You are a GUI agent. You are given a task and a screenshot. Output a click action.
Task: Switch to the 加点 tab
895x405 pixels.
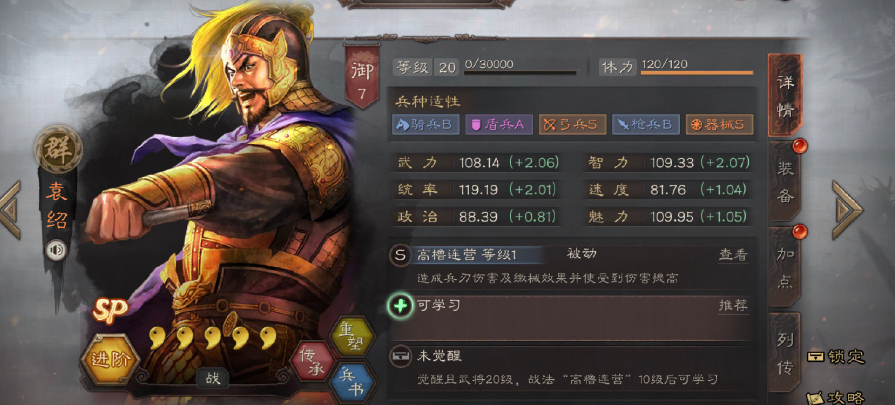pos(785,267)
